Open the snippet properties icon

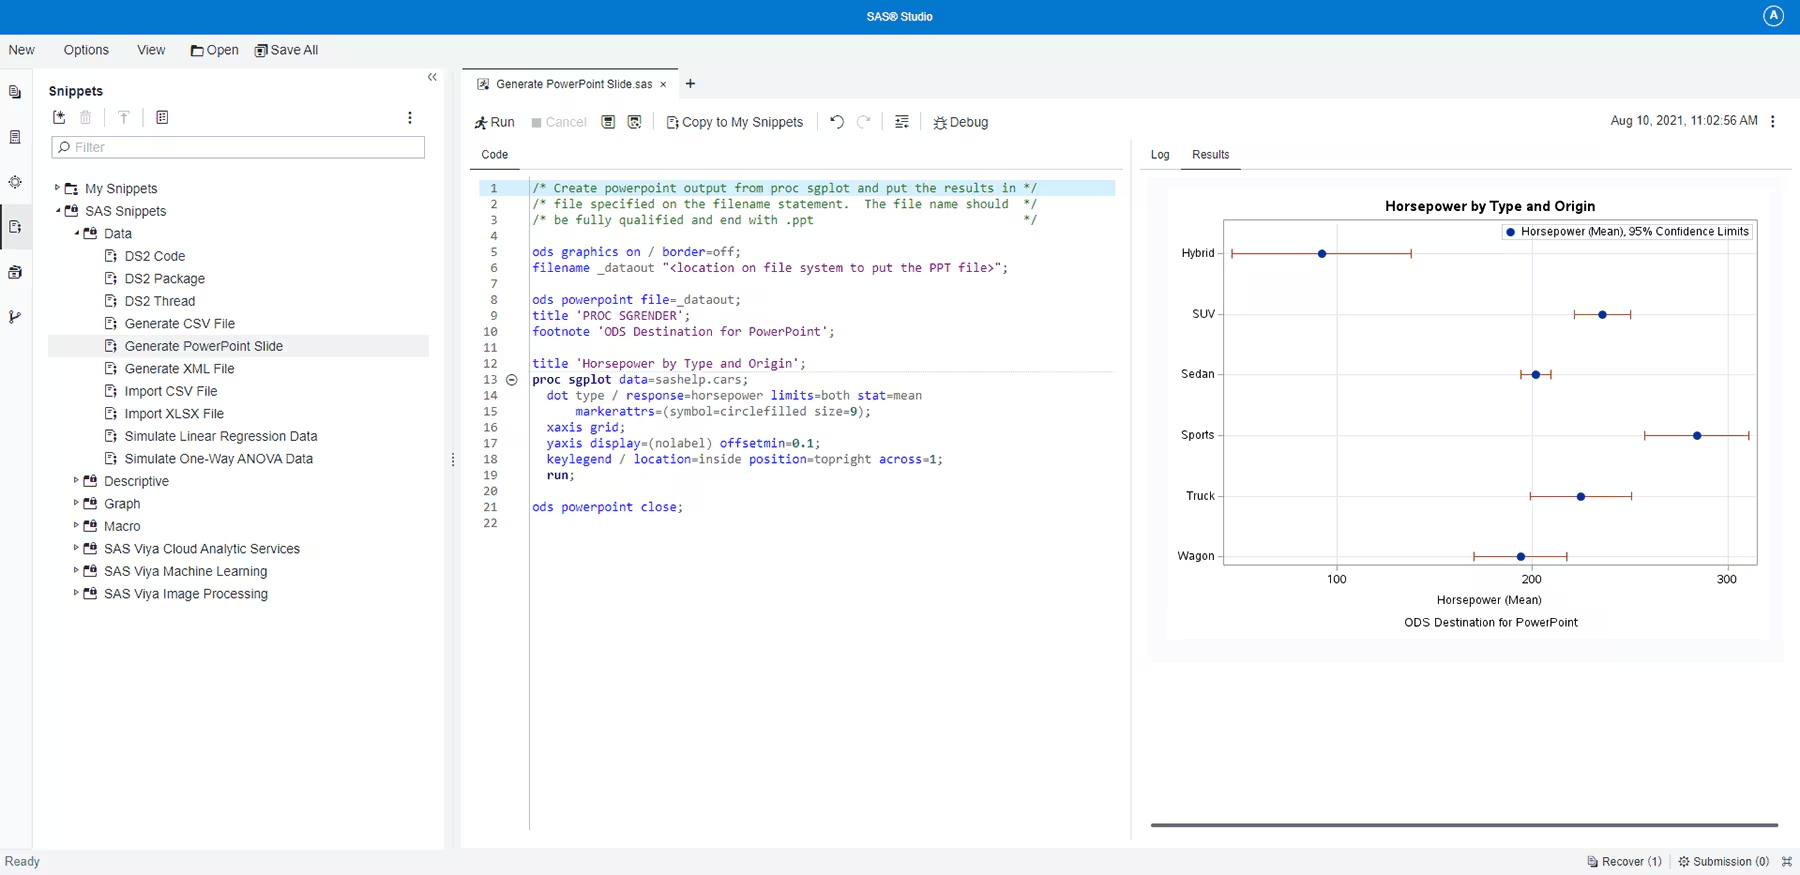[x=162, y=118]
